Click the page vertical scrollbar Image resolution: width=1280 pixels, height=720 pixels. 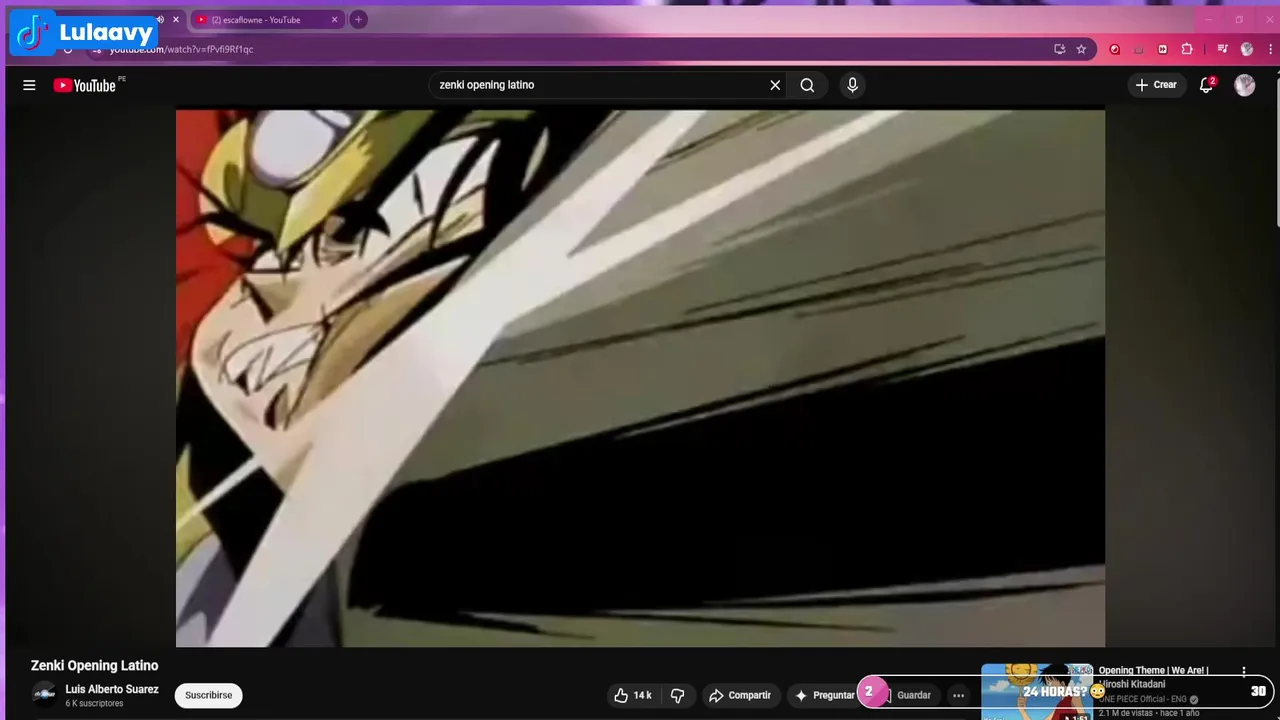[1276, 150]
